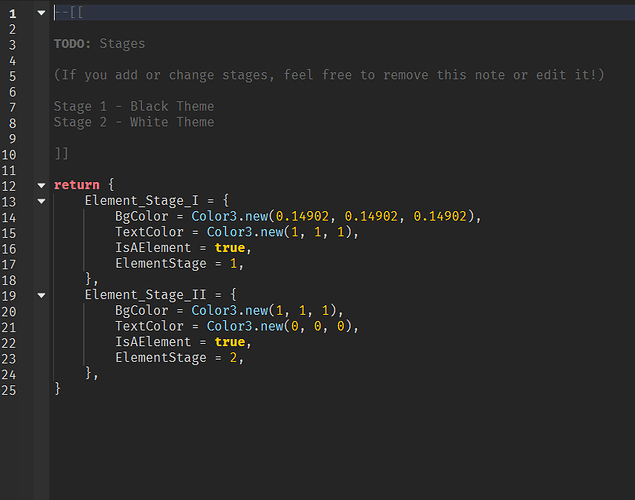Fold the Element_Stage_II table
635x500 pixels.
coord(41,295)
